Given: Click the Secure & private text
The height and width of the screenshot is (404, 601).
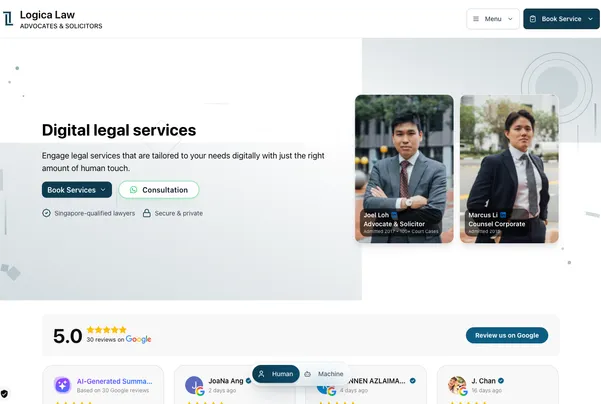Looking at the screenshot, I should [x=179, y=213].
